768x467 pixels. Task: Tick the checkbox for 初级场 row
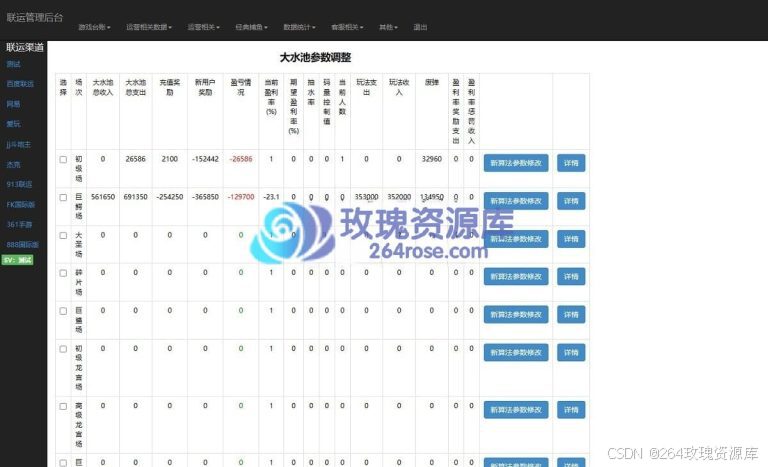tap(63, 159)
